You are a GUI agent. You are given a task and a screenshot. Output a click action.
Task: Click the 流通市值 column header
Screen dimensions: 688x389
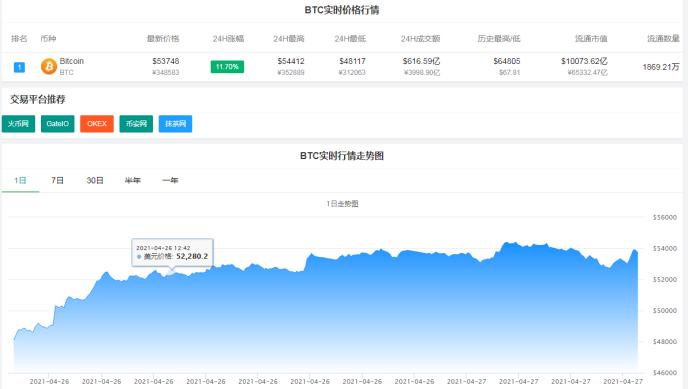click(591, 39)
